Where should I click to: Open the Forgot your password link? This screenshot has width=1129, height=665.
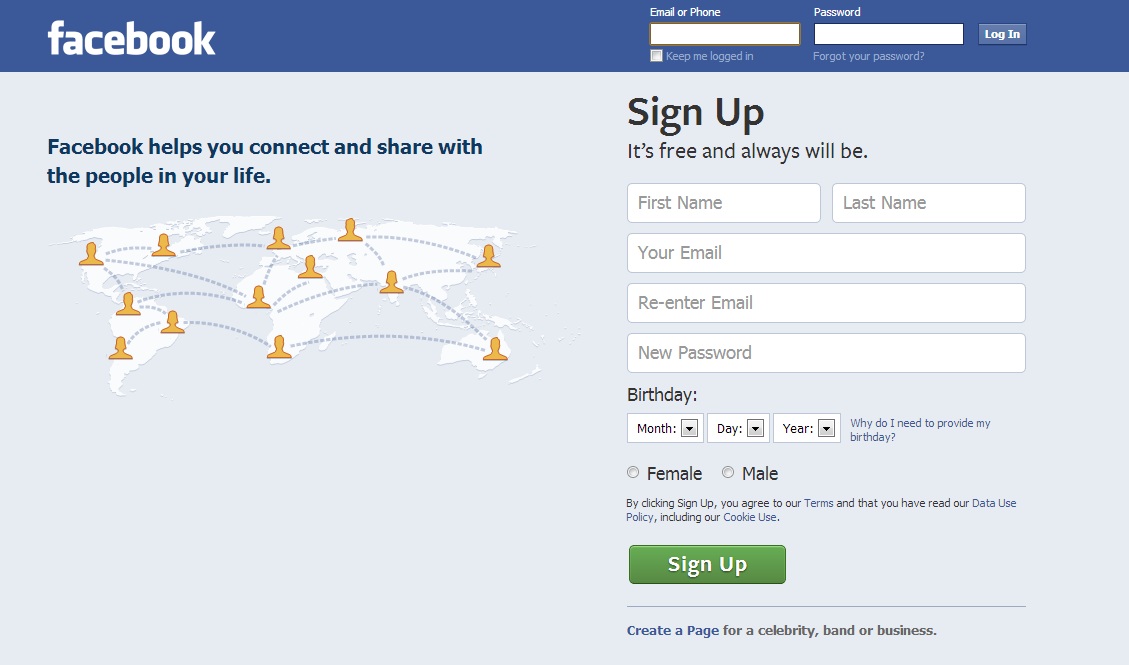coord(868,56)
